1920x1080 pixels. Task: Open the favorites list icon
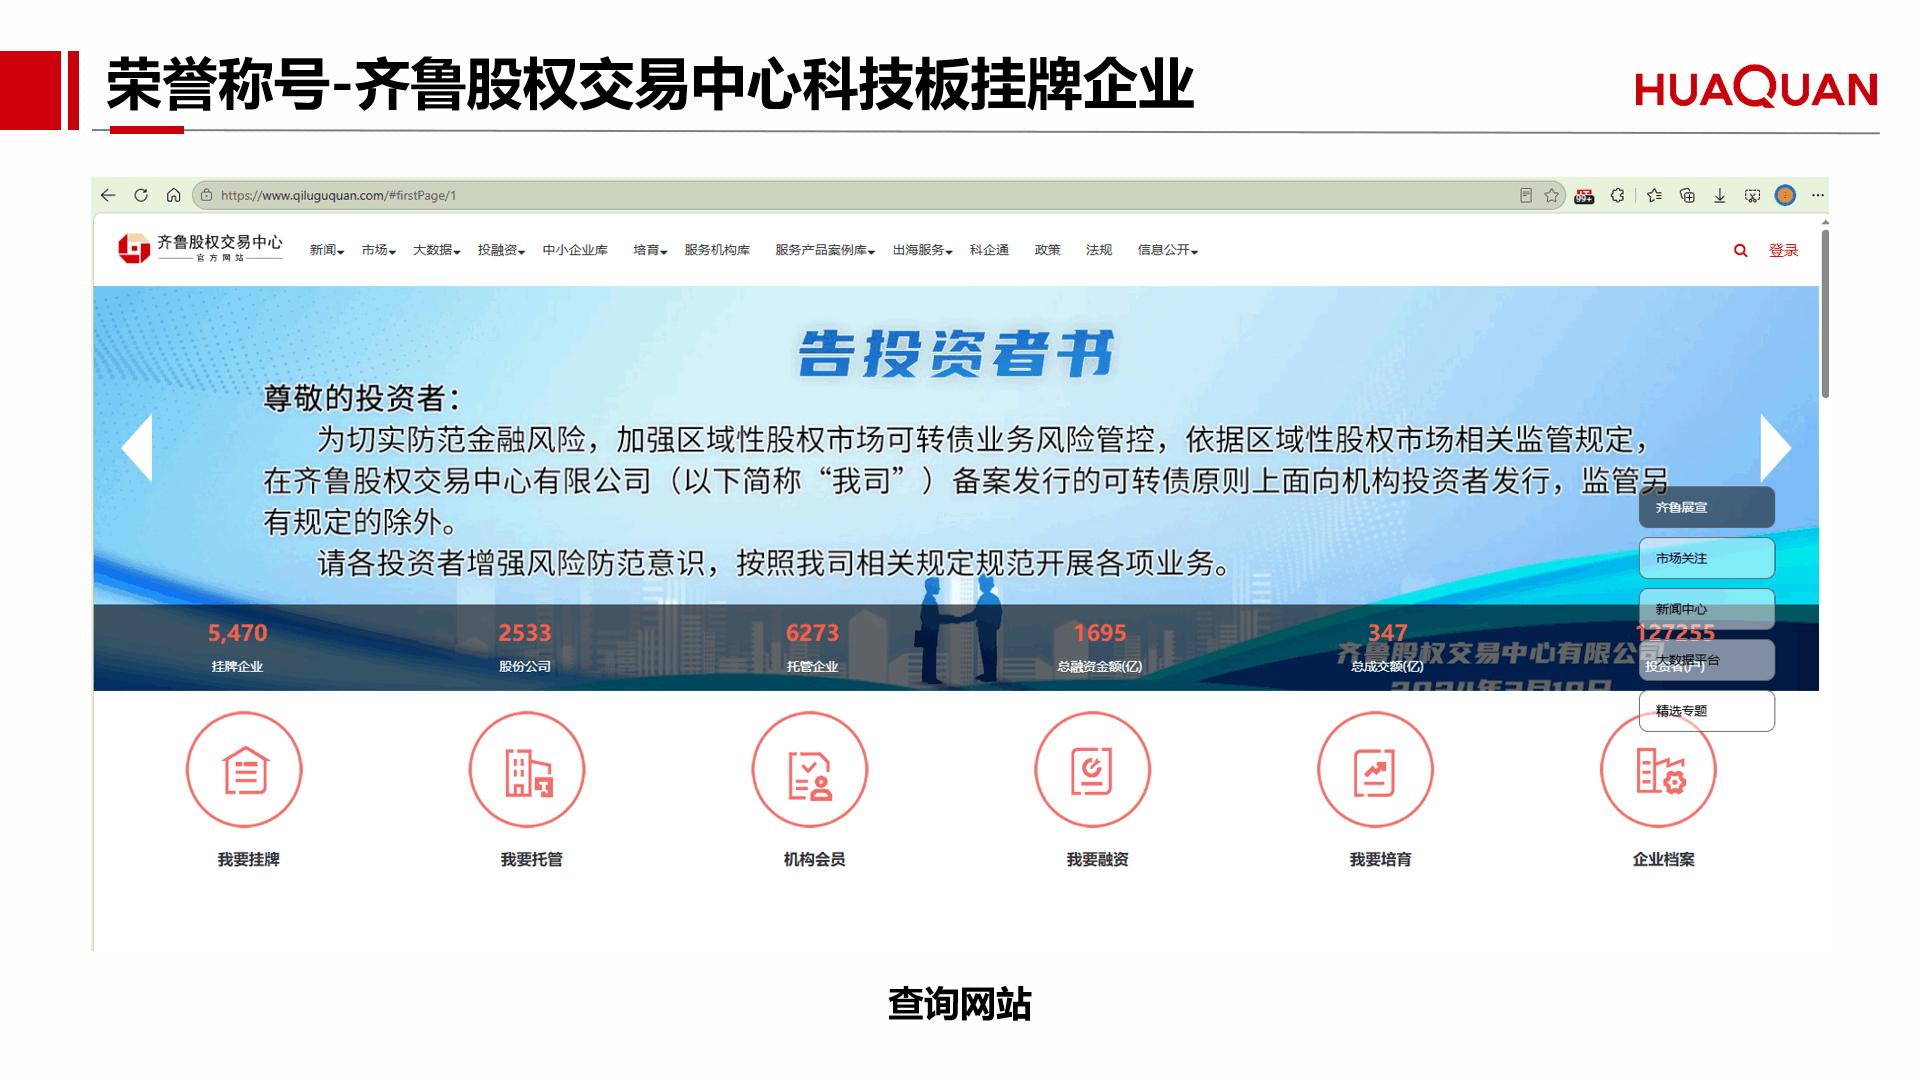click(1655, 195)
